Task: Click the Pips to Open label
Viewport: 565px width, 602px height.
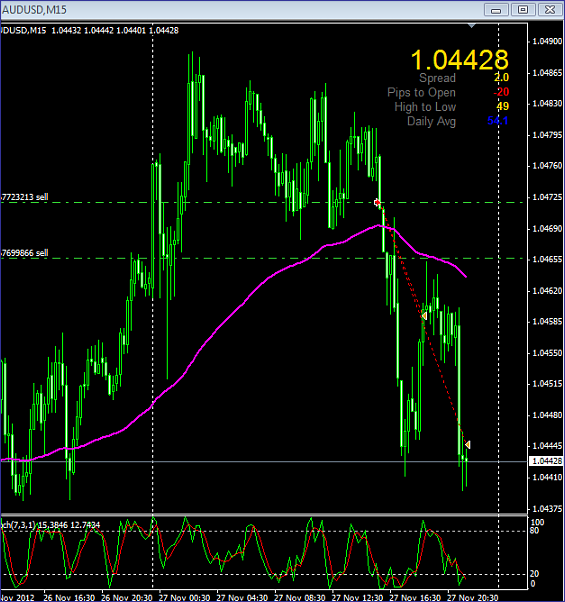Action: (x=421, y=93)
